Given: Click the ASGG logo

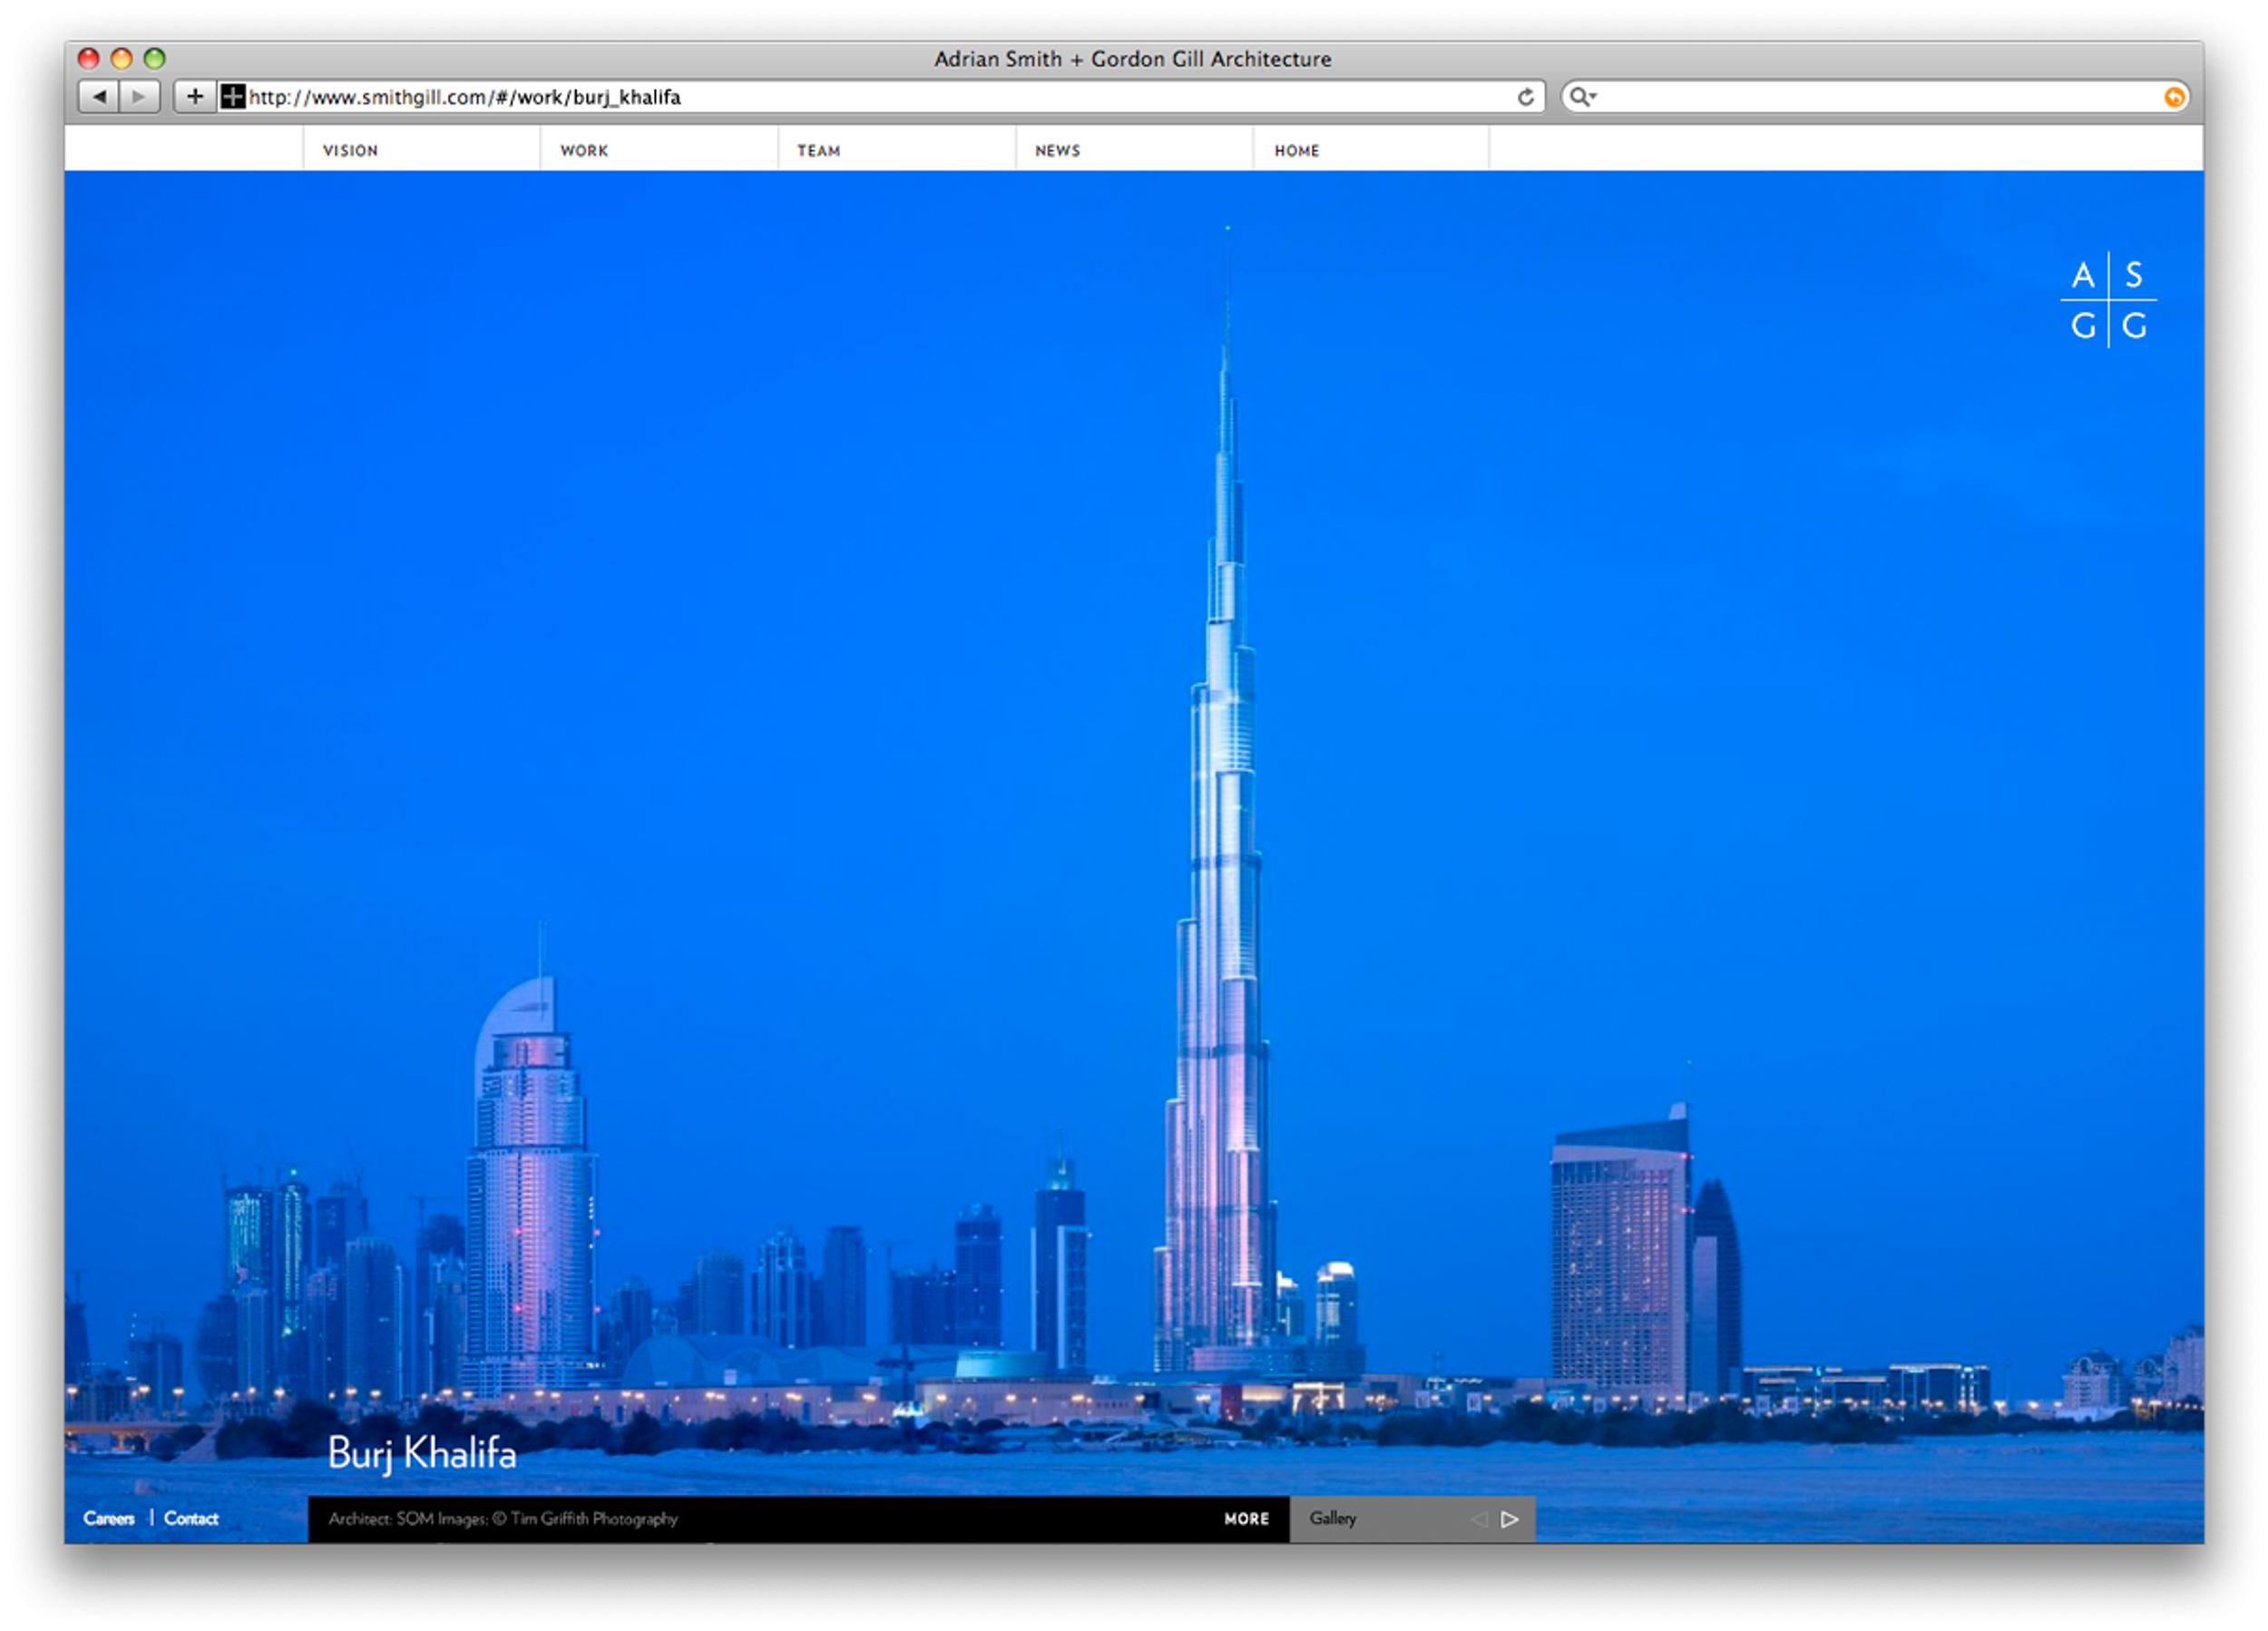Looking at the screenshot, I should (2108, 300).
